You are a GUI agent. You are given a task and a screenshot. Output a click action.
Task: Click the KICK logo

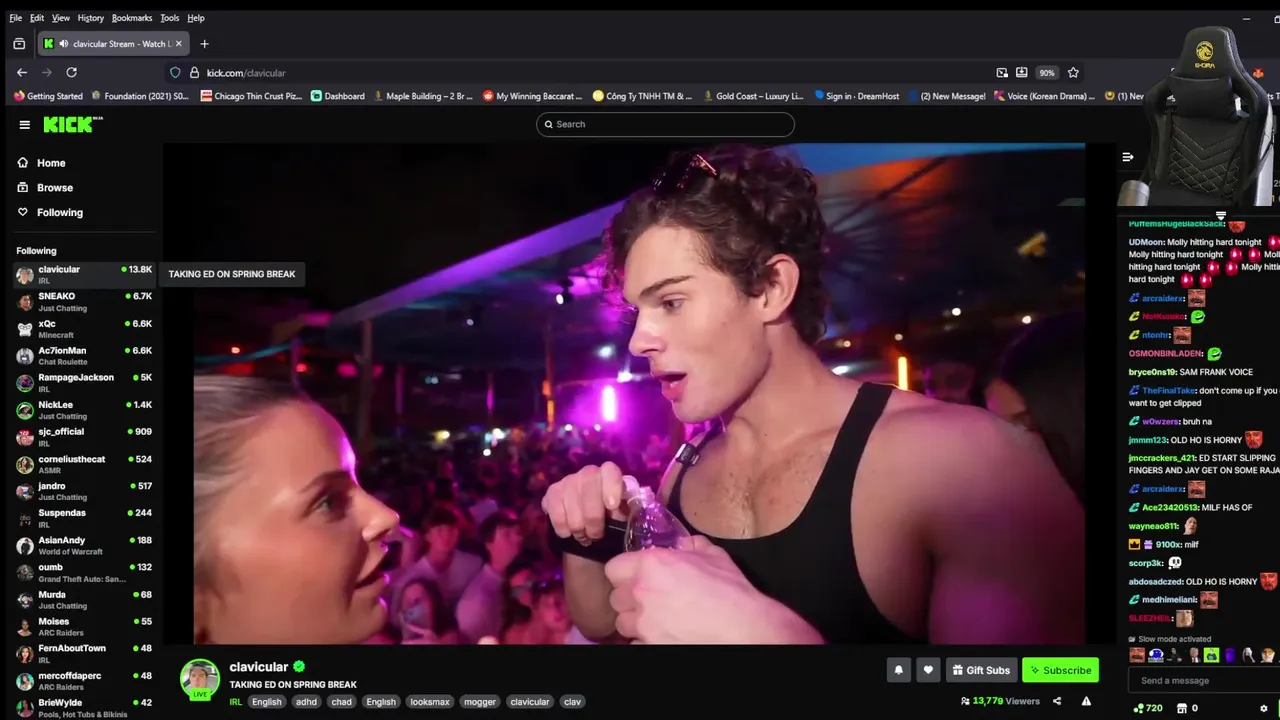coord(72,124)
